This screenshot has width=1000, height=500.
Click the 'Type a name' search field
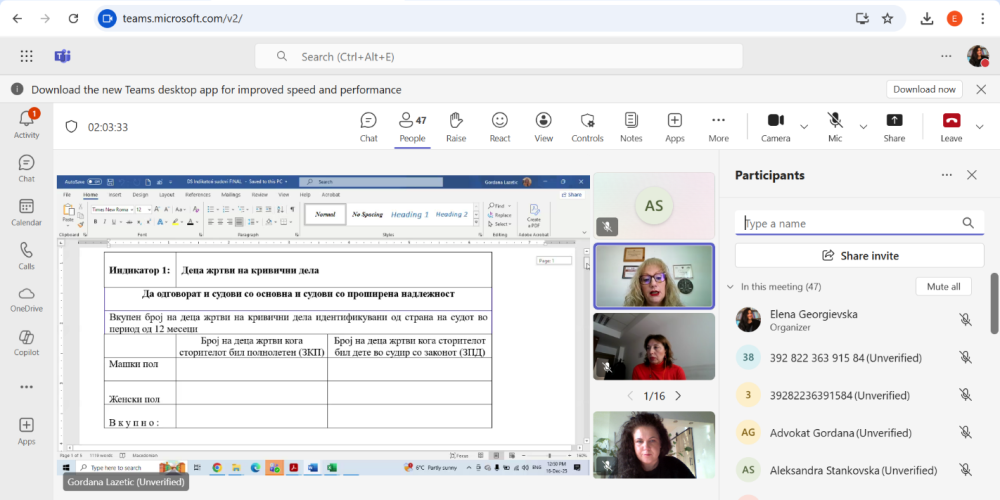[850, 224]
